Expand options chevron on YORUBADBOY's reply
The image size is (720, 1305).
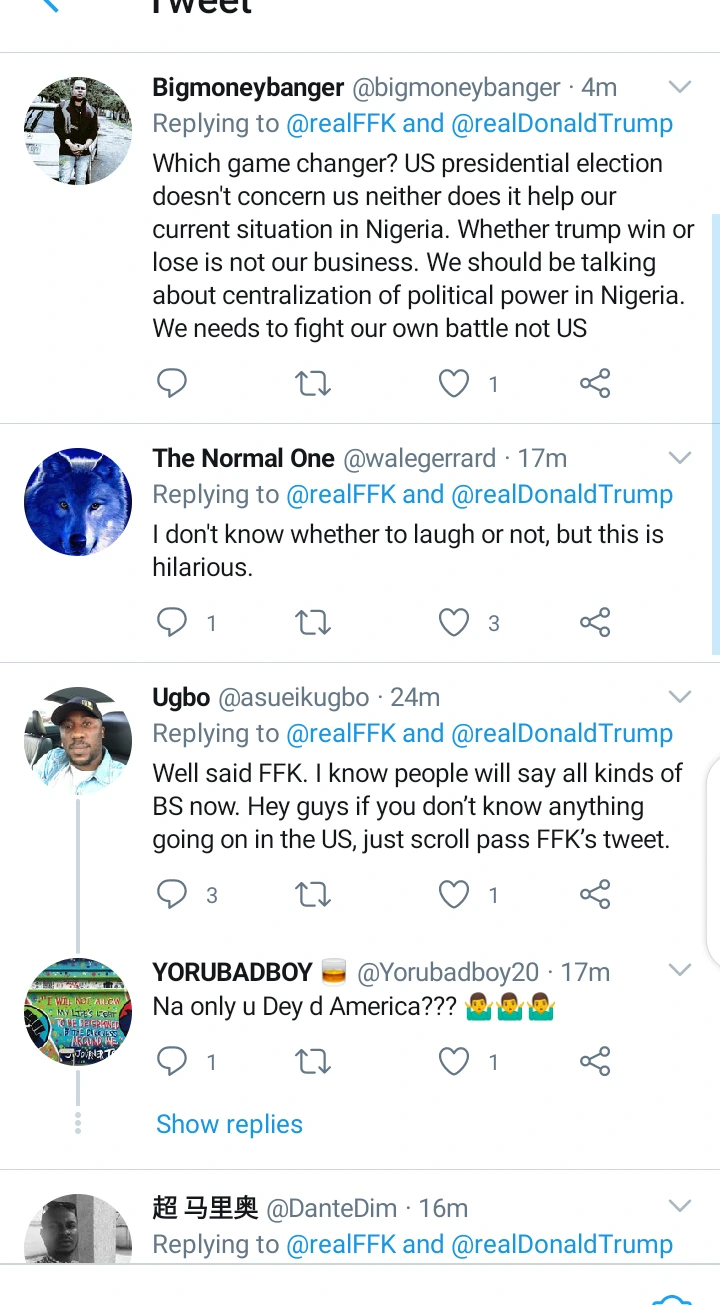point(680,971)
